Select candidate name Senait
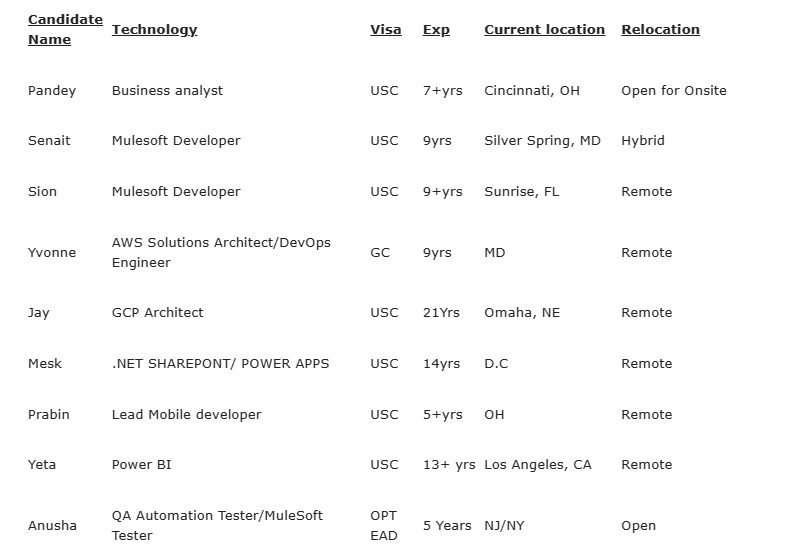 coord(49,141)
